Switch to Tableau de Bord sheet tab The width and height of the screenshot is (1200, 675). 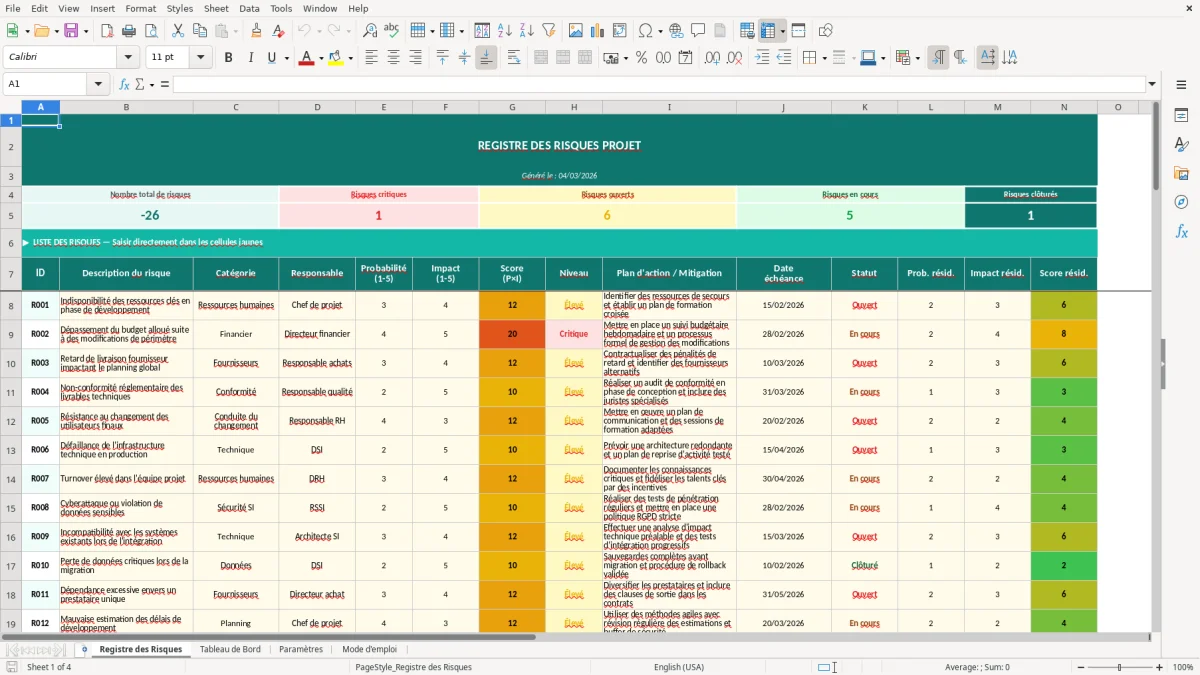coord(230,649)
